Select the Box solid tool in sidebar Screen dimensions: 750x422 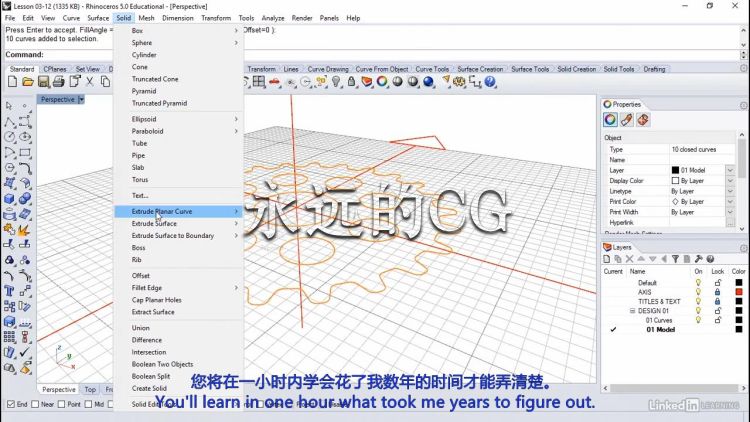tap(9, 199)
